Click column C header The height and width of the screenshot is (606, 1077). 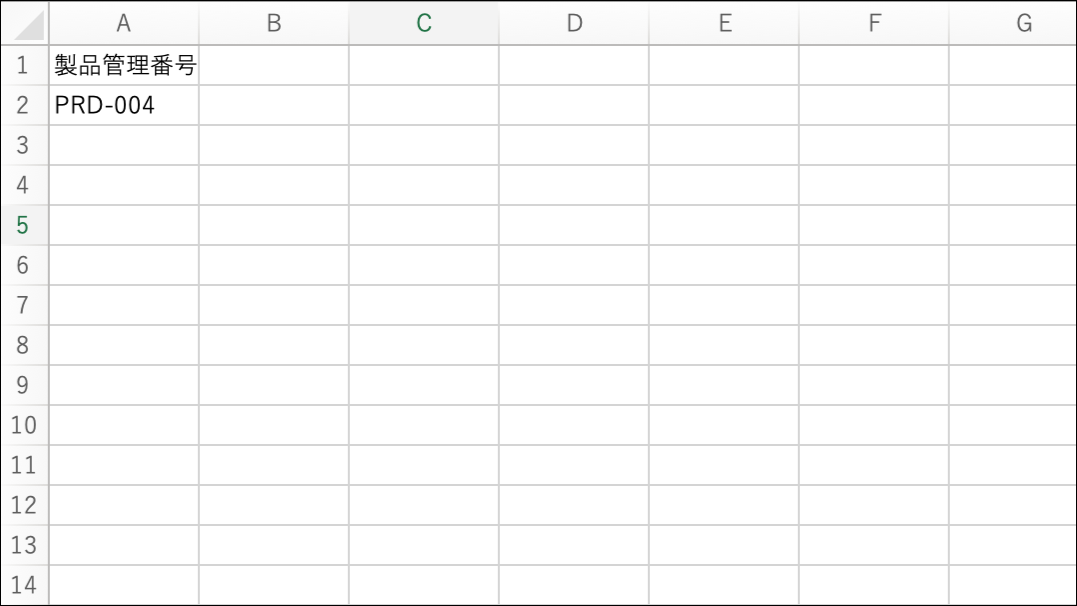(424, 24)
